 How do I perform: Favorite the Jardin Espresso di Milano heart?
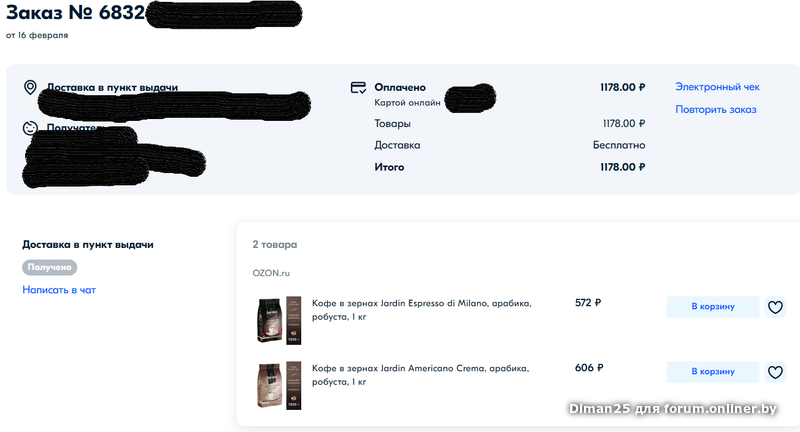click(775, 307)
